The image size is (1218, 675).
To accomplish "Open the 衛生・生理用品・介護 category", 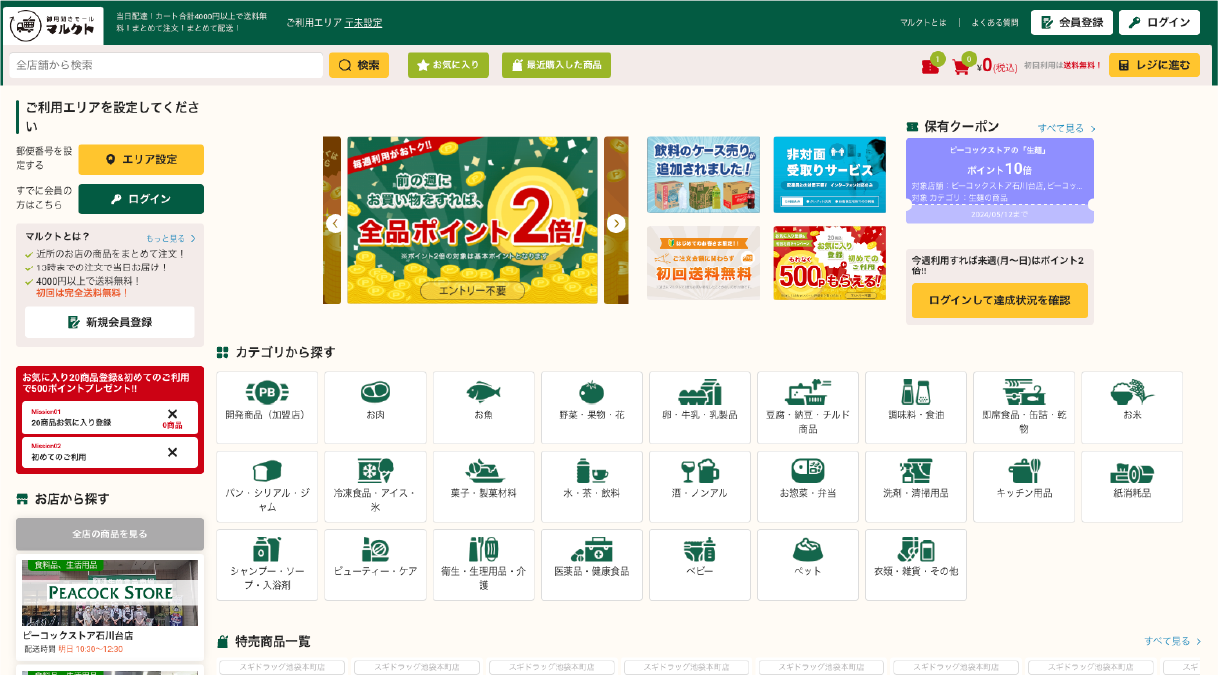I will [x=483, y=565].
